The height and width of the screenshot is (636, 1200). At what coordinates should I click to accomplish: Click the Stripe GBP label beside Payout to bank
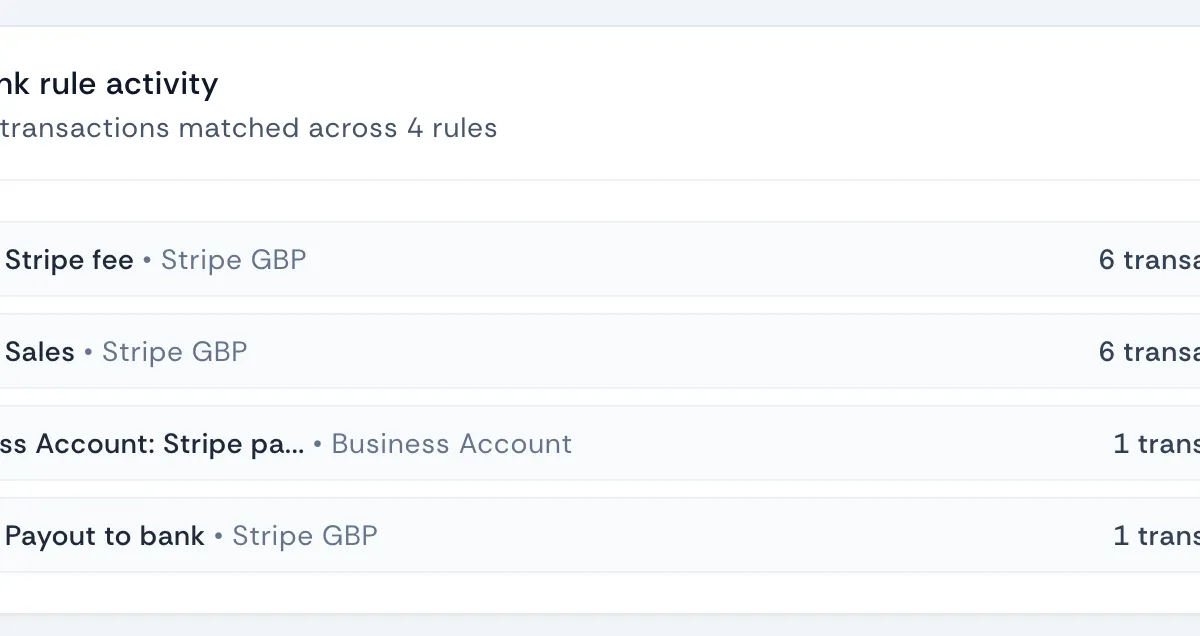(304, 535)
